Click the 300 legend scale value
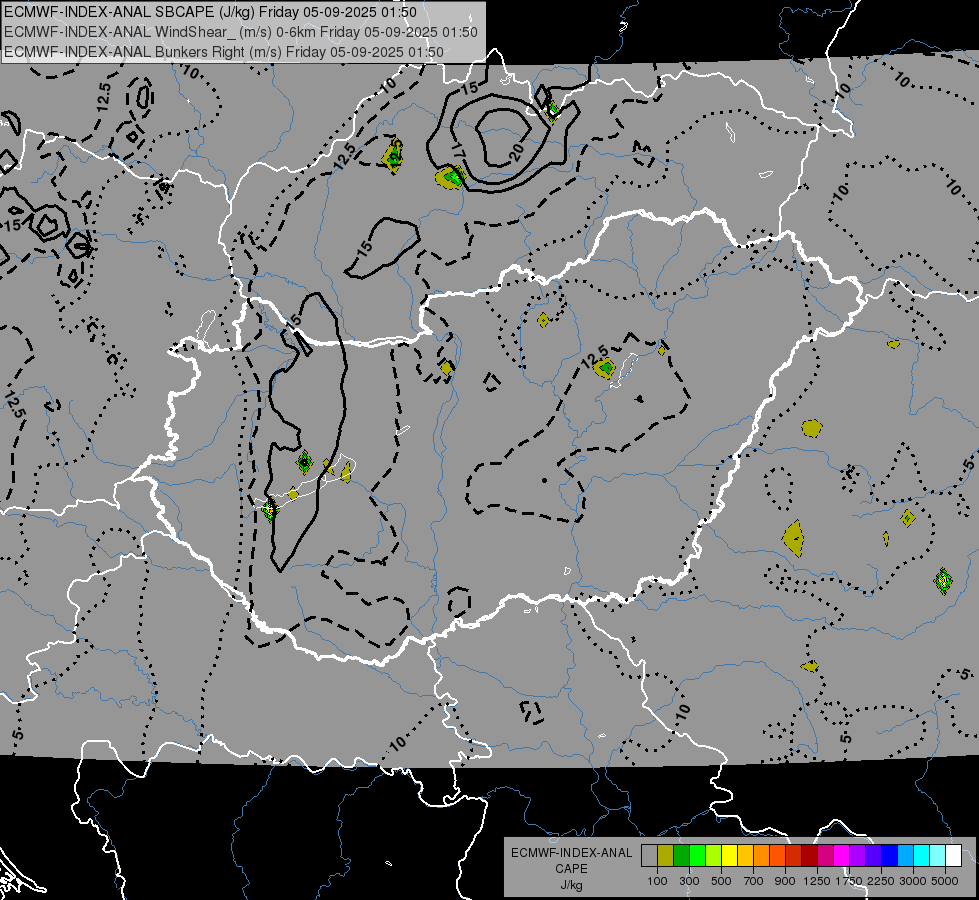The height and width of the screenshot is (900, 979). point(689,881)
